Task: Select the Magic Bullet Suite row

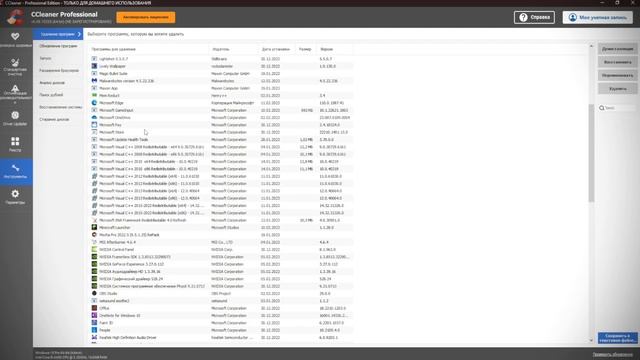Action: point(221,73)
